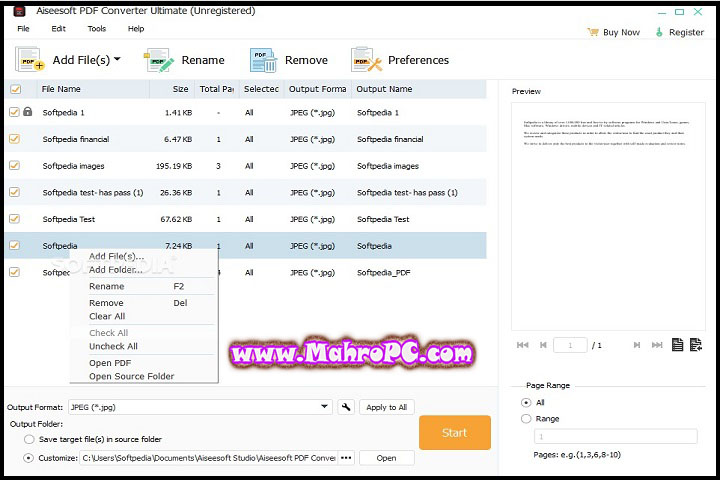This screenshot has width=720, height=480.
Task: Click Output Name Softpedia_PDF cell
Action: click(384, 272)
